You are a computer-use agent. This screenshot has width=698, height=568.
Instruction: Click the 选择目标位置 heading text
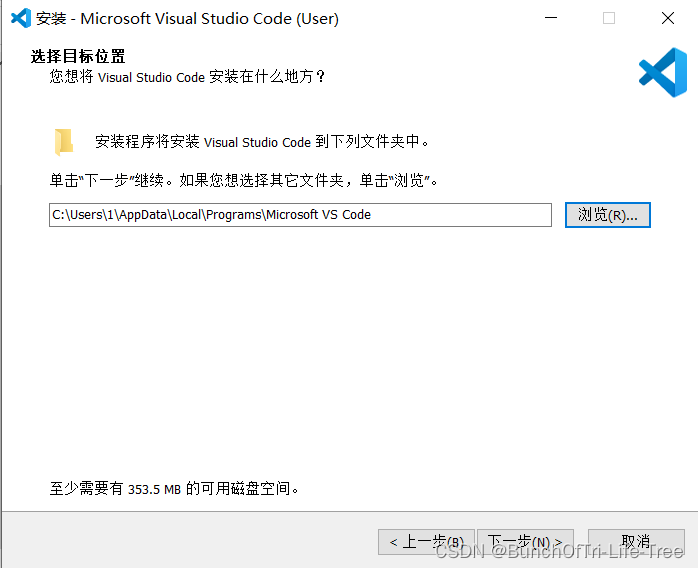coord(78,57)
